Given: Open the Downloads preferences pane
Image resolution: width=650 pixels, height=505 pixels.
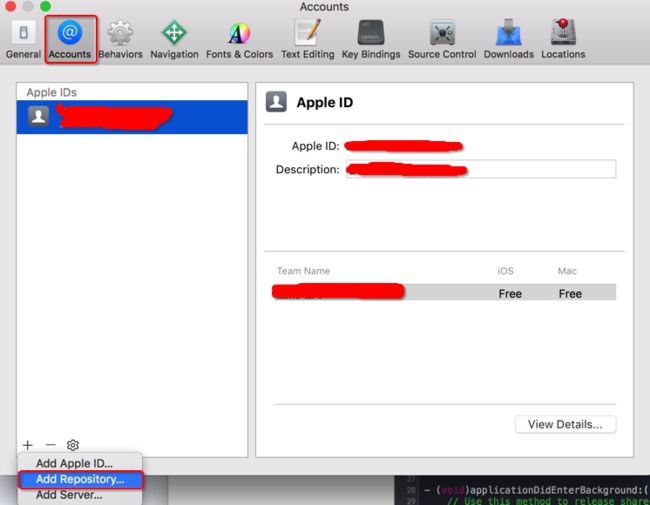Looking at the screenshot, I should (508, 40).
